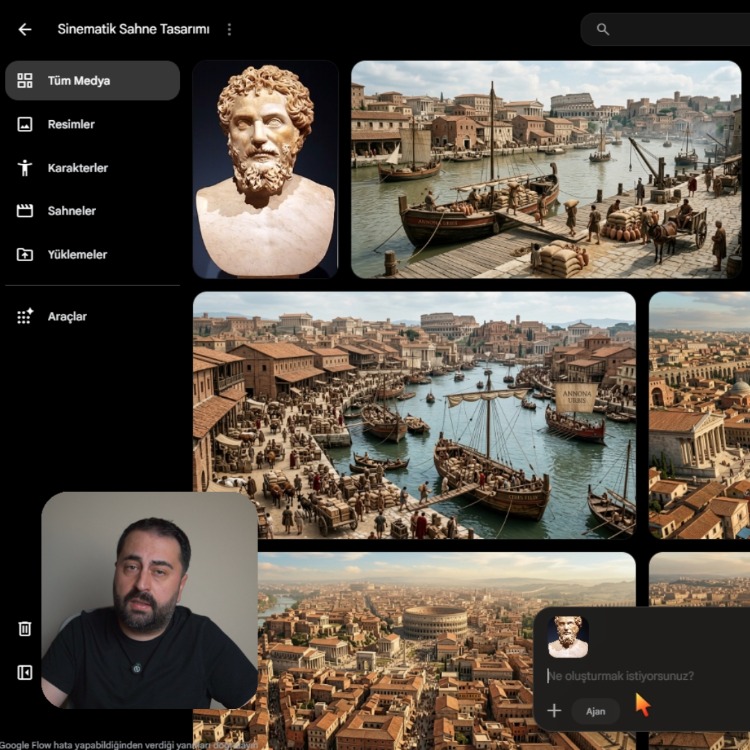The width and height of the screenshot is (750, 750).
Task: Toggle the Ajan mode button
Action: pos(596,711)
